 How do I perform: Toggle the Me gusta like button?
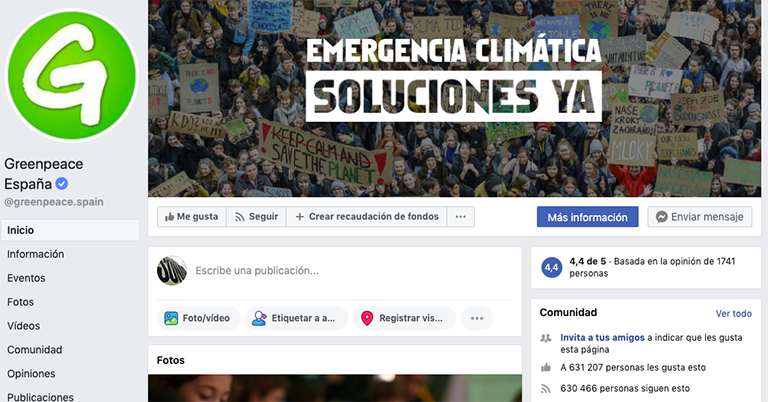click(x=192, y=216)
